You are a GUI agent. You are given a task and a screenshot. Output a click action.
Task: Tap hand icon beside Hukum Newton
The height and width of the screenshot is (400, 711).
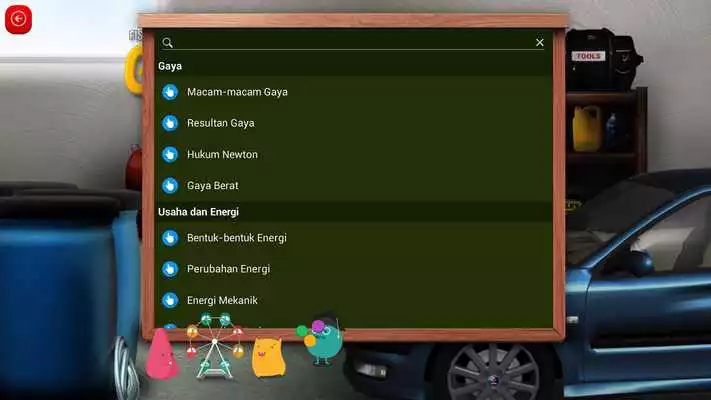[x=170, y=154]
